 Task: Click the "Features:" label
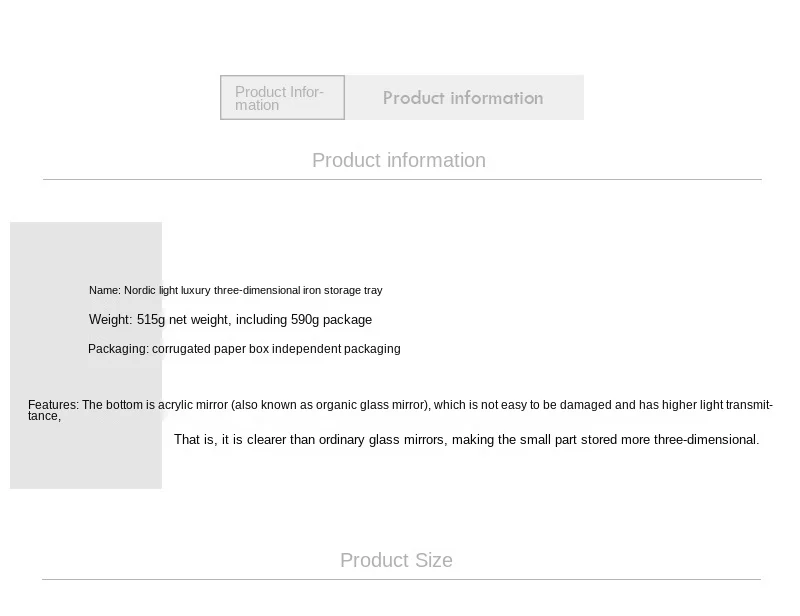tap(53, 405)
